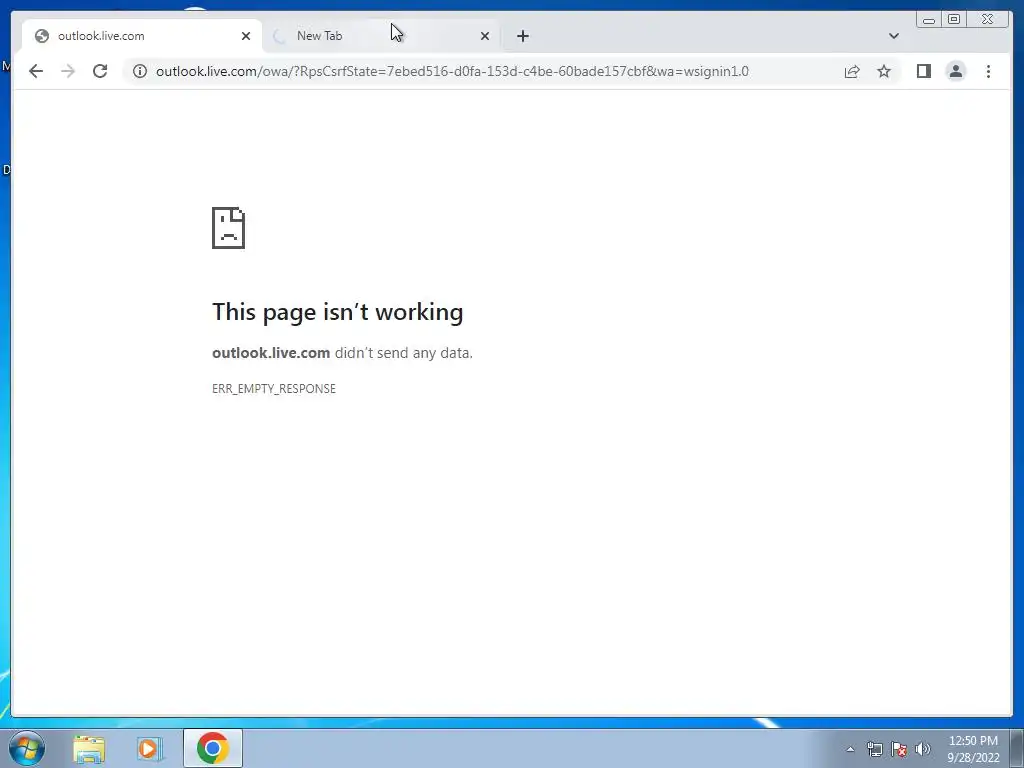Open Chrome's three-dot menu
Screen dimensions: 1024x768
click(988, 71)
